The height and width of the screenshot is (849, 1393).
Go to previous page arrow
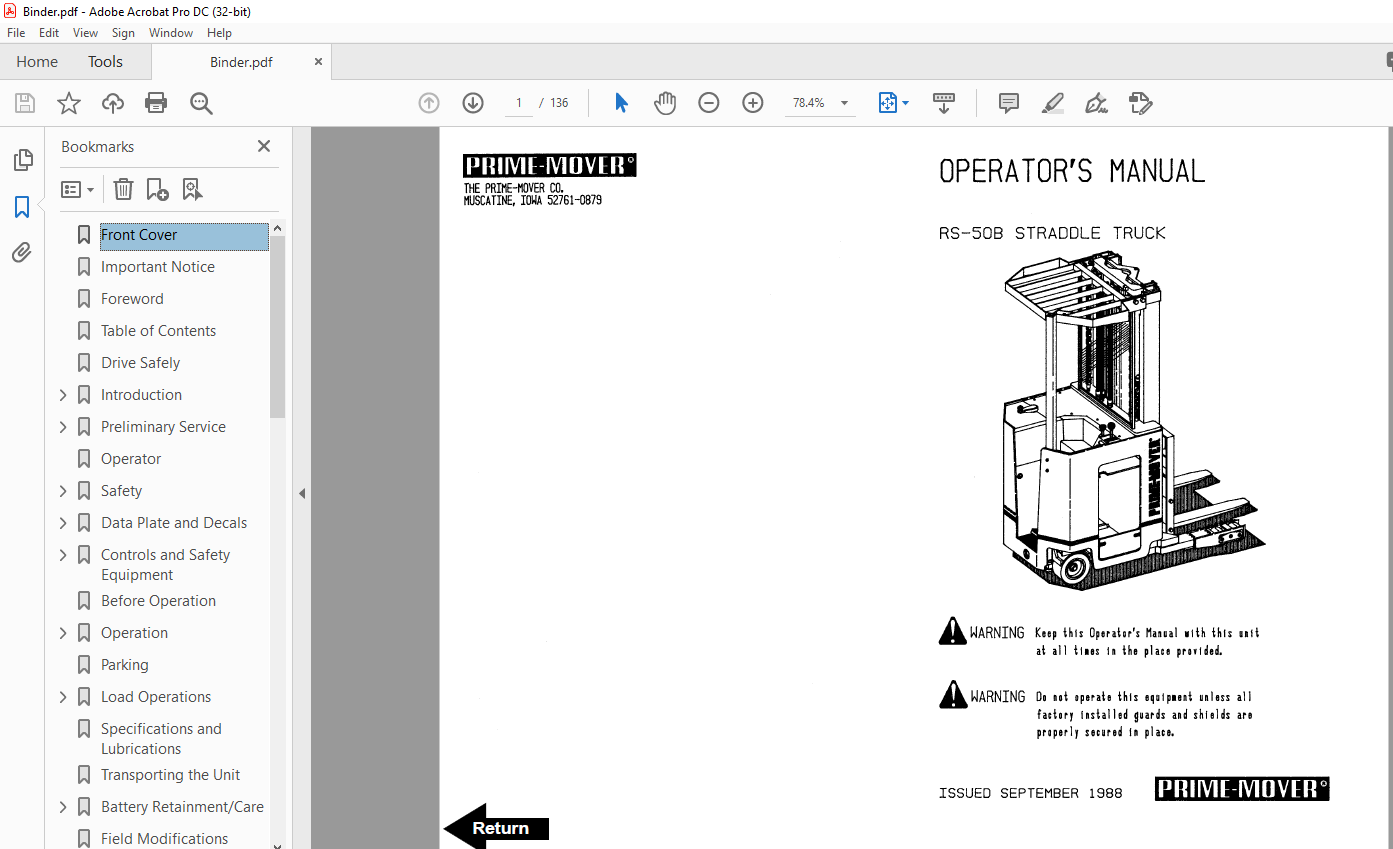[x=429, y=103]
